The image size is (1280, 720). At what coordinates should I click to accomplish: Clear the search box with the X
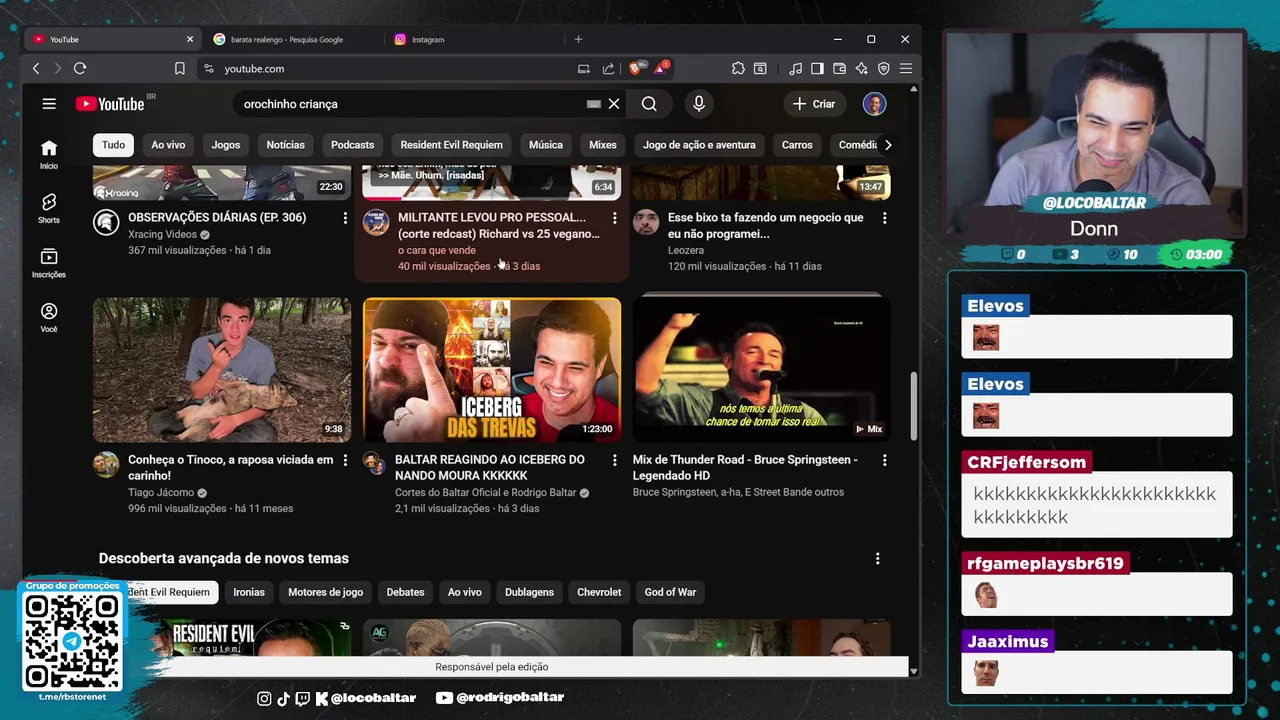pos(614,104)
